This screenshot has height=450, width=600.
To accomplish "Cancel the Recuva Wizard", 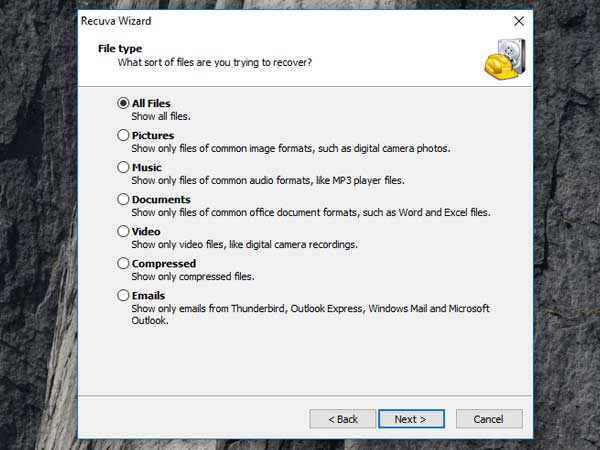I will [x=489, y=419].
